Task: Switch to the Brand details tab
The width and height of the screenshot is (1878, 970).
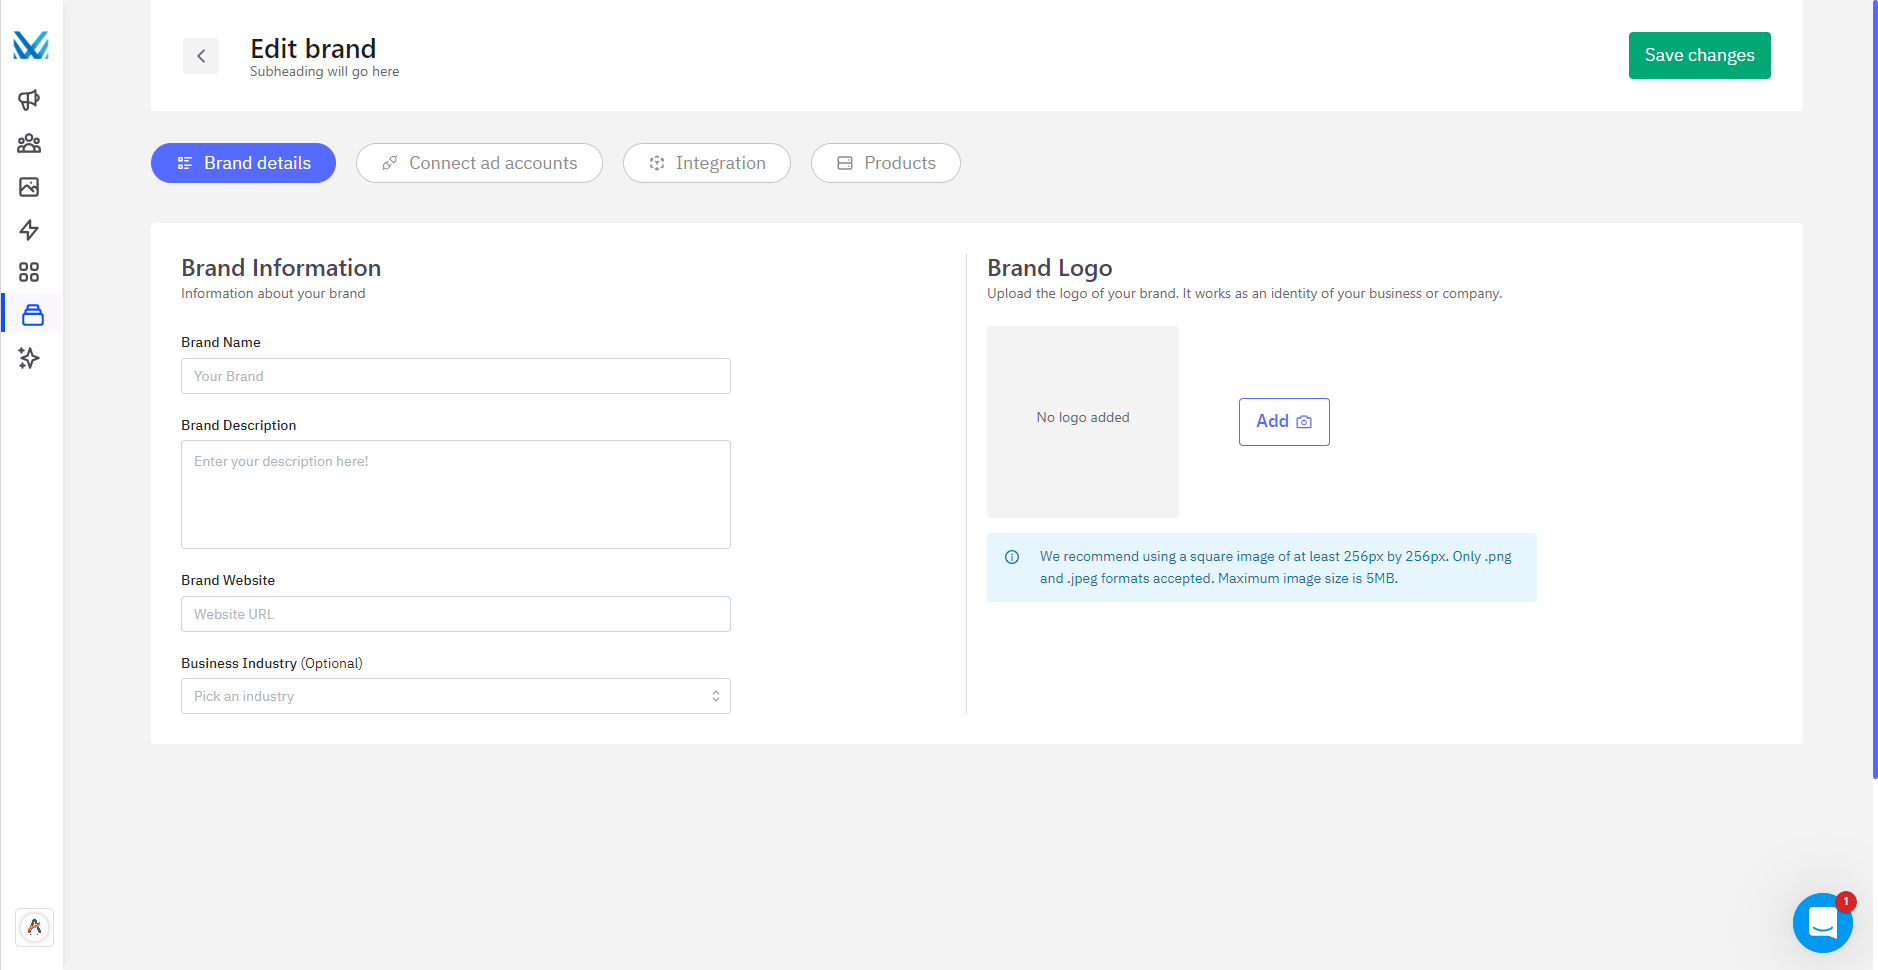Action: (x=243, y=163)
